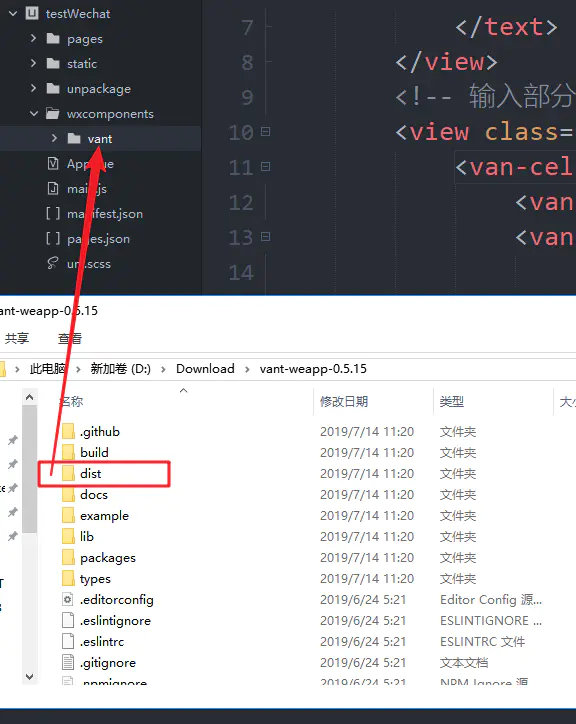Click the lib folder icon

click(68, 537)
